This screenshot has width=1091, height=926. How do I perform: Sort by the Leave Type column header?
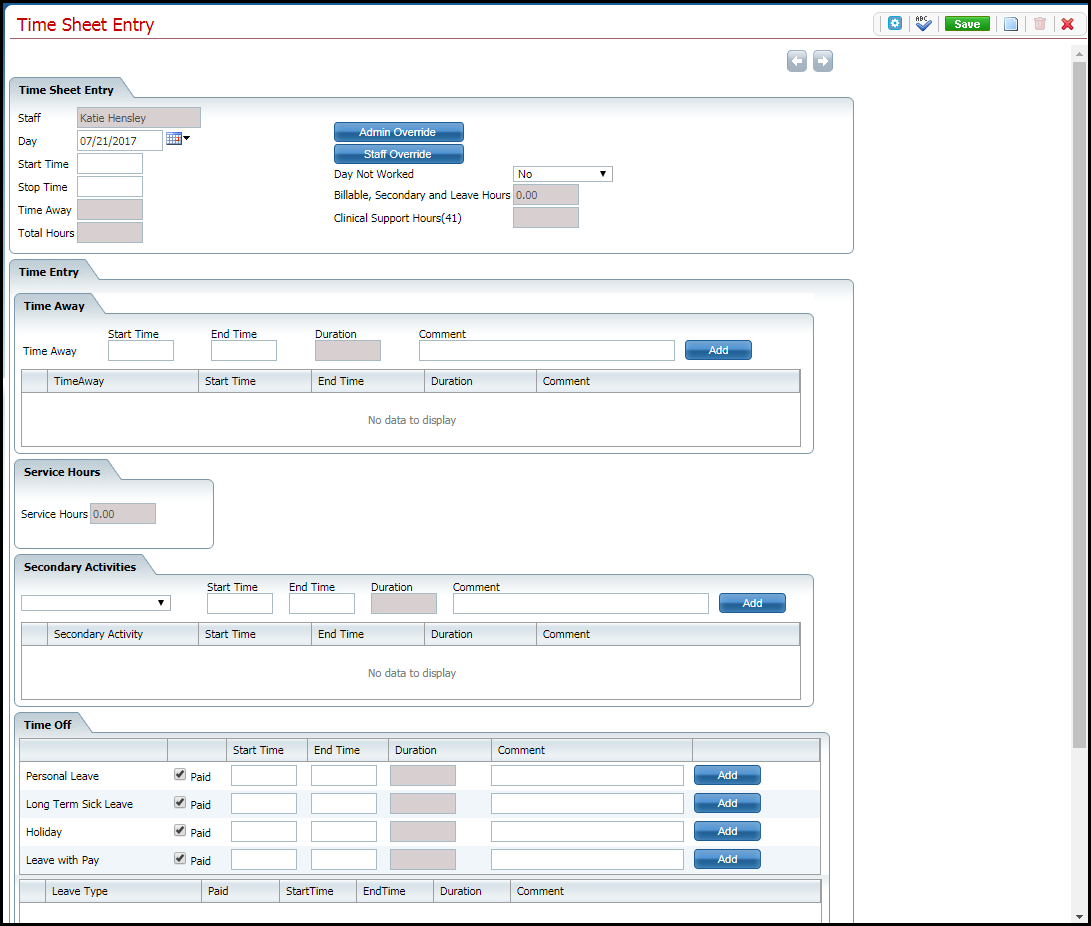(x=80, y=891)
